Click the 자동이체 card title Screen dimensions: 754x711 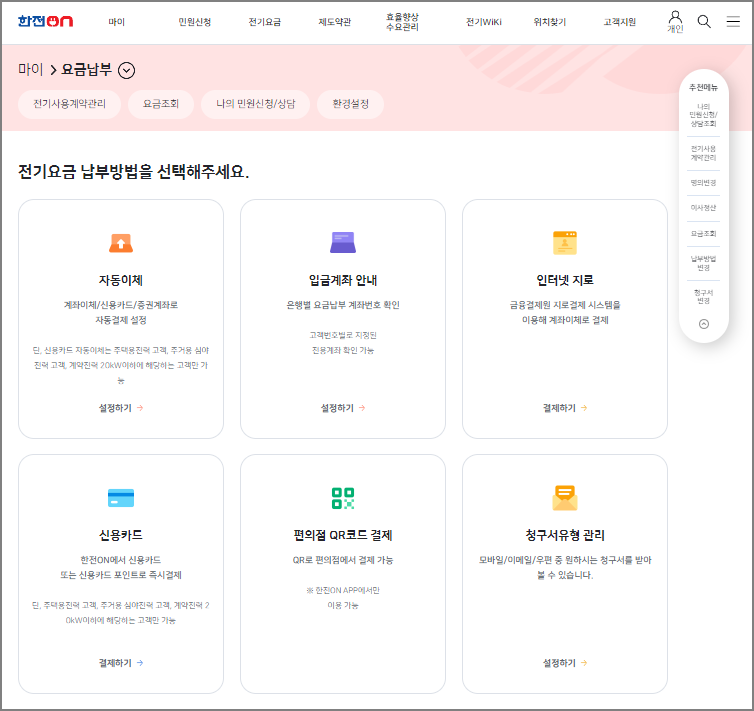pyautogui.click(x=121, y=280)
